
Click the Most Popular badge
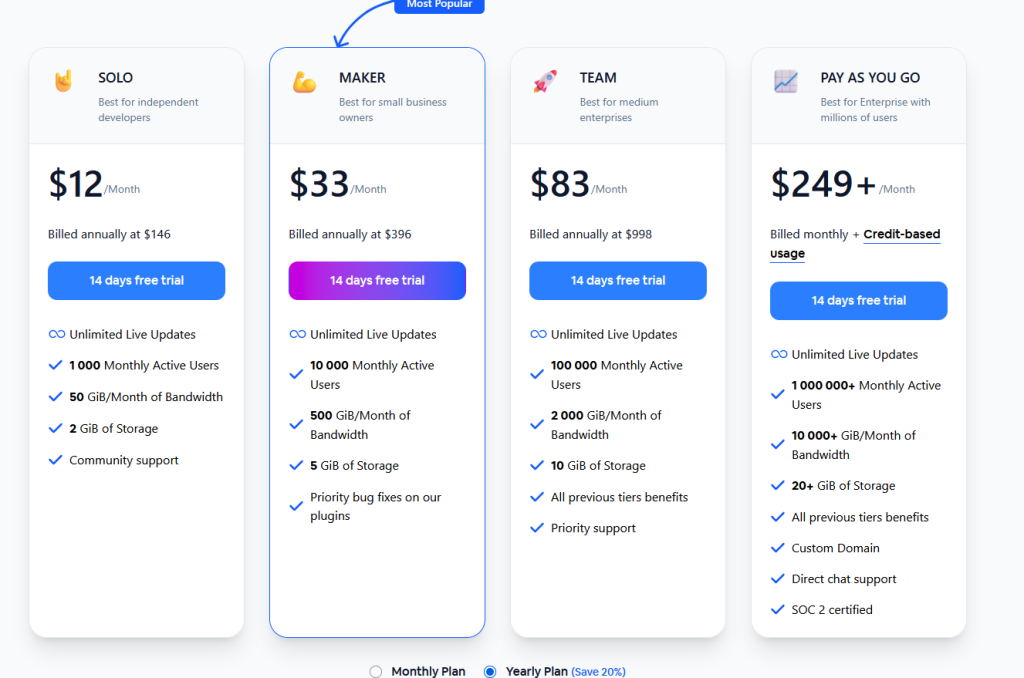click(439, 5)
